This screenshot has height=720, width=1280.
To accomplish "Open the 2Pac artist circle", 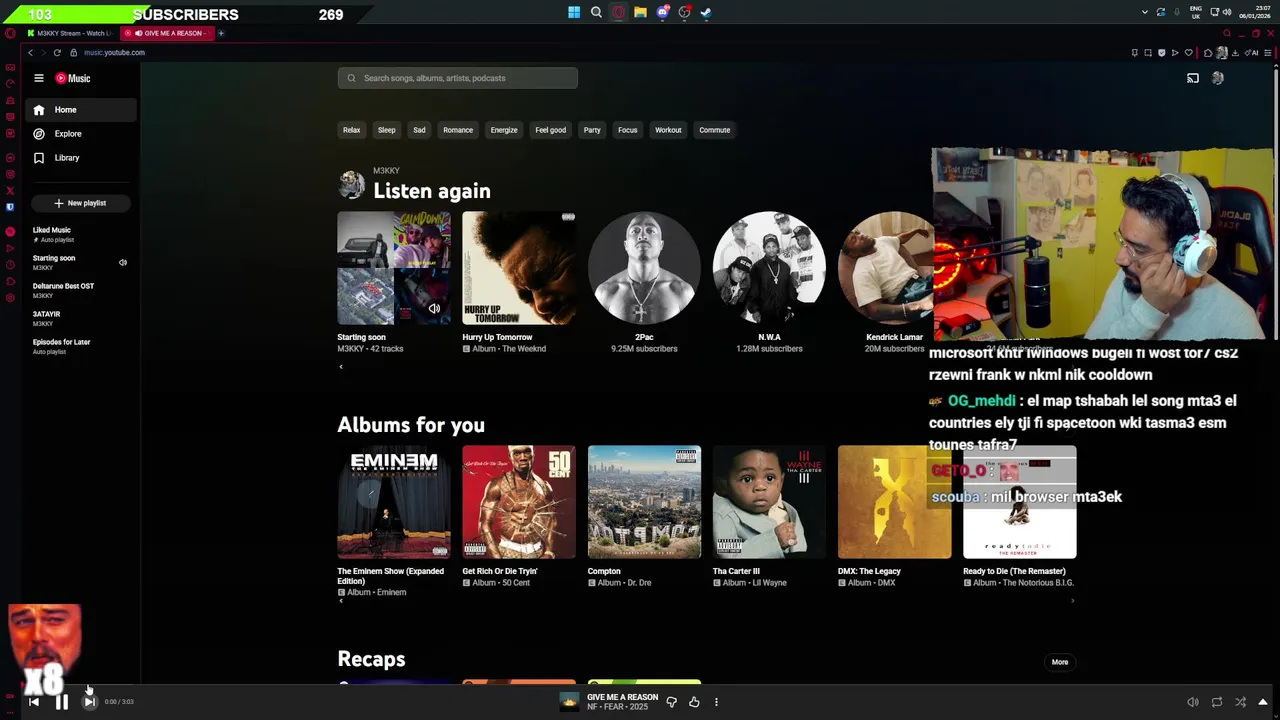I will click(x=644, y=268).
